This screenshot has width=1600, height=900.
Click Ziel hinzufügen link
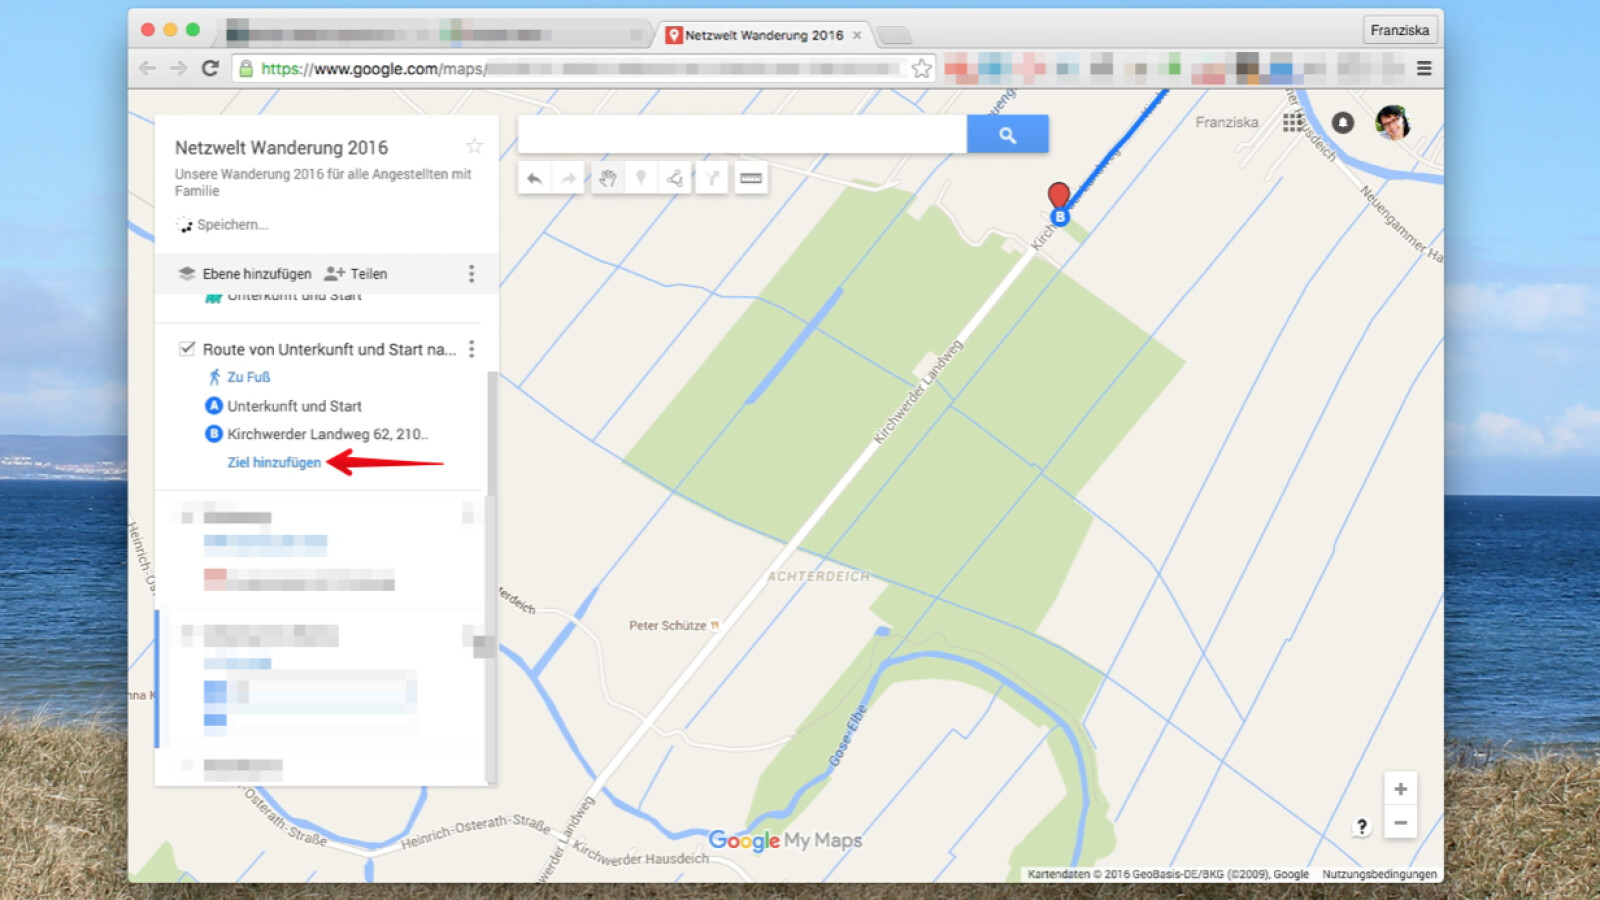[x=274, y=462]
